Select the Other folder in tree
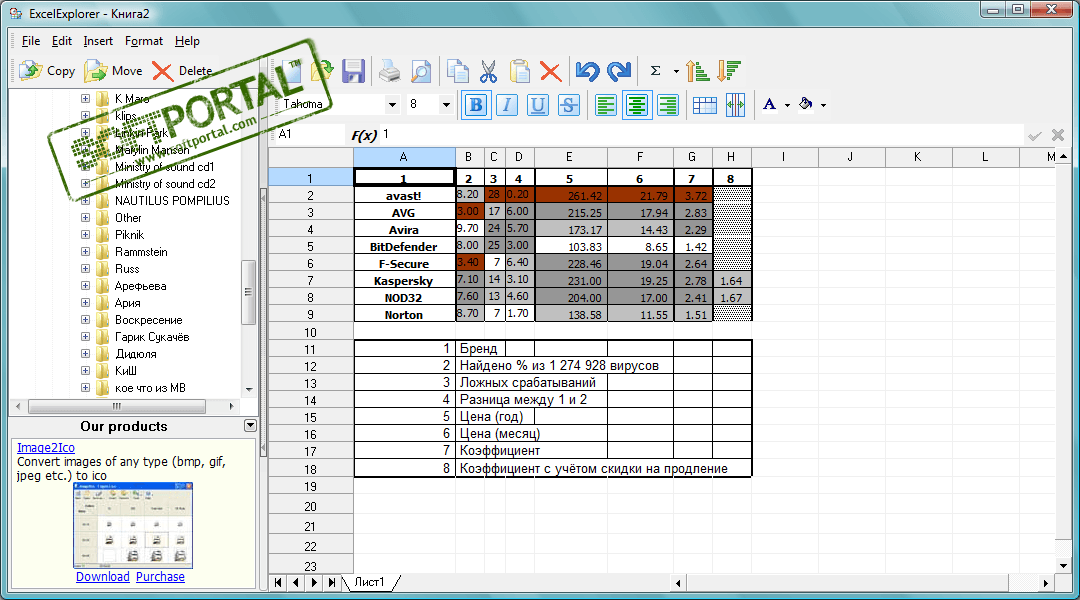 pyautogui.click(x=128, y=218)
